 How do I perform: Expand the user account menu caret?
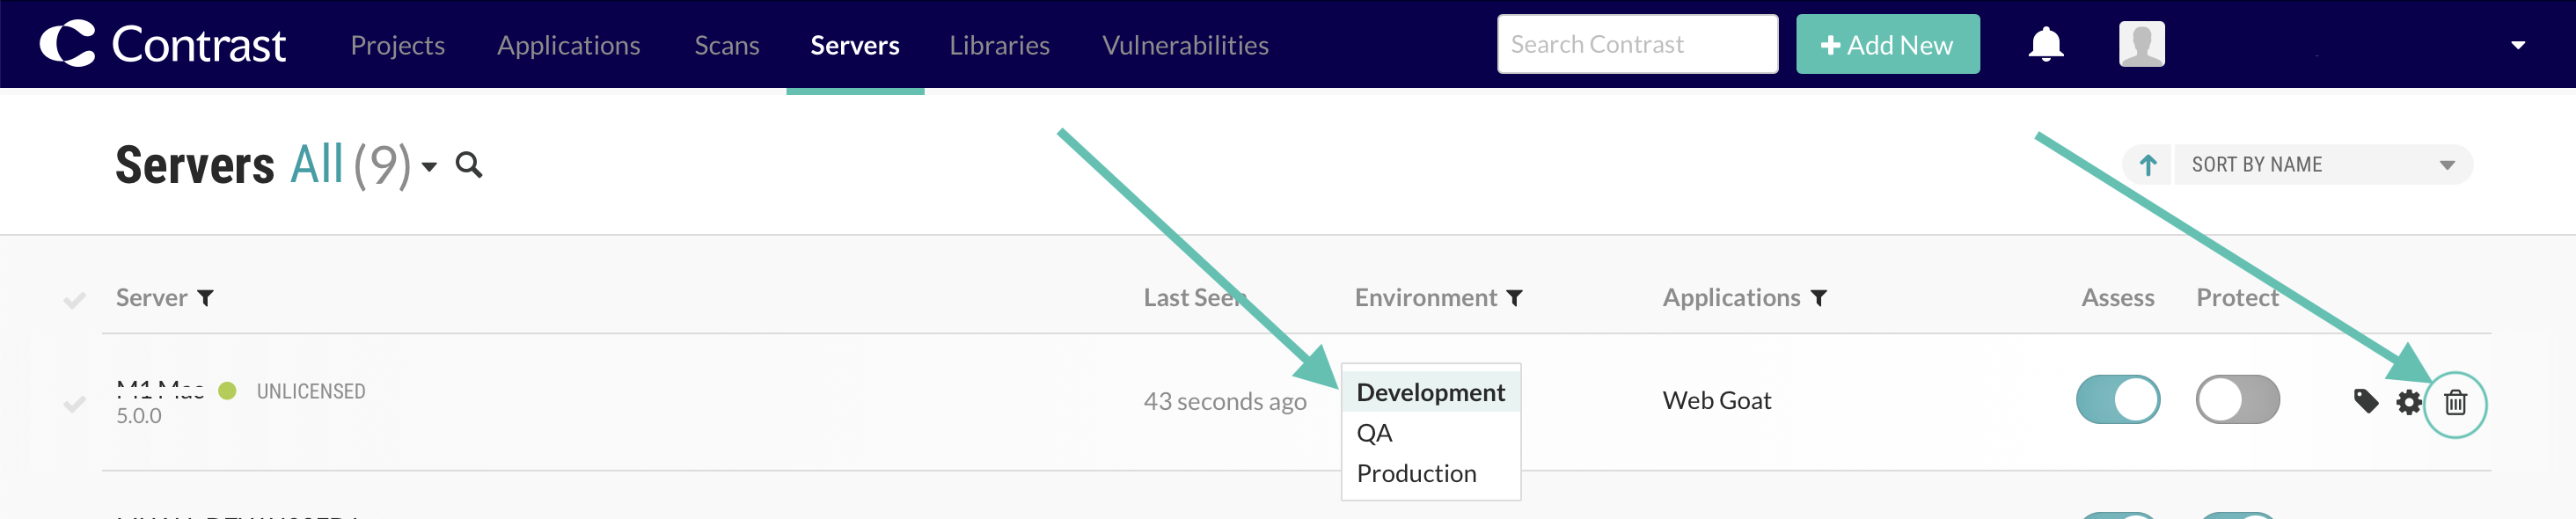coord(2517,45)
